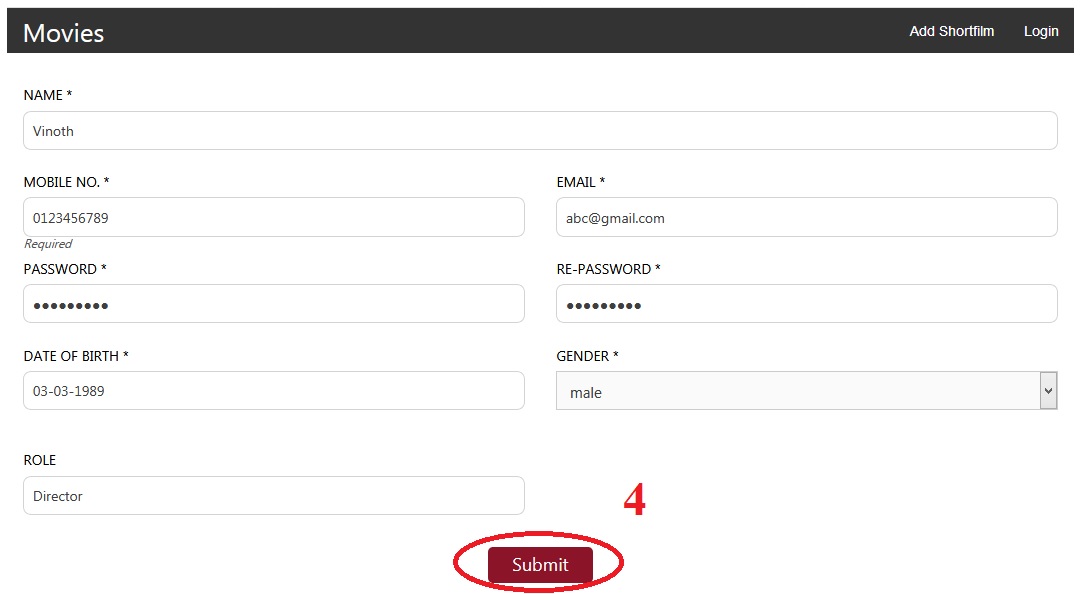Image resolution: width=1083 pixels, height=594 pixels.
Task: Click the NAME field label
Action: (x=47, y=95)
